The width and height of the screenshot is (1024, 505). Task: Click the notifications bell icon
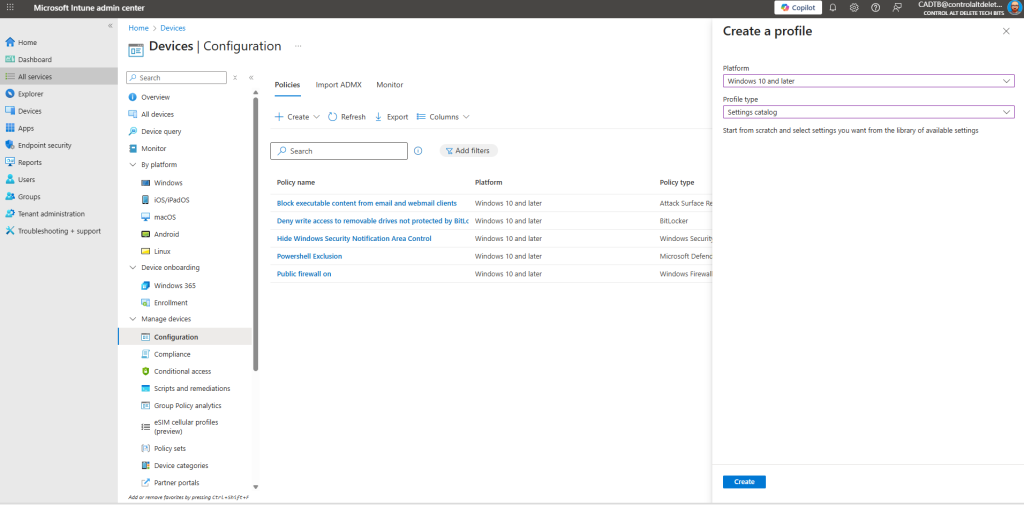833,7
